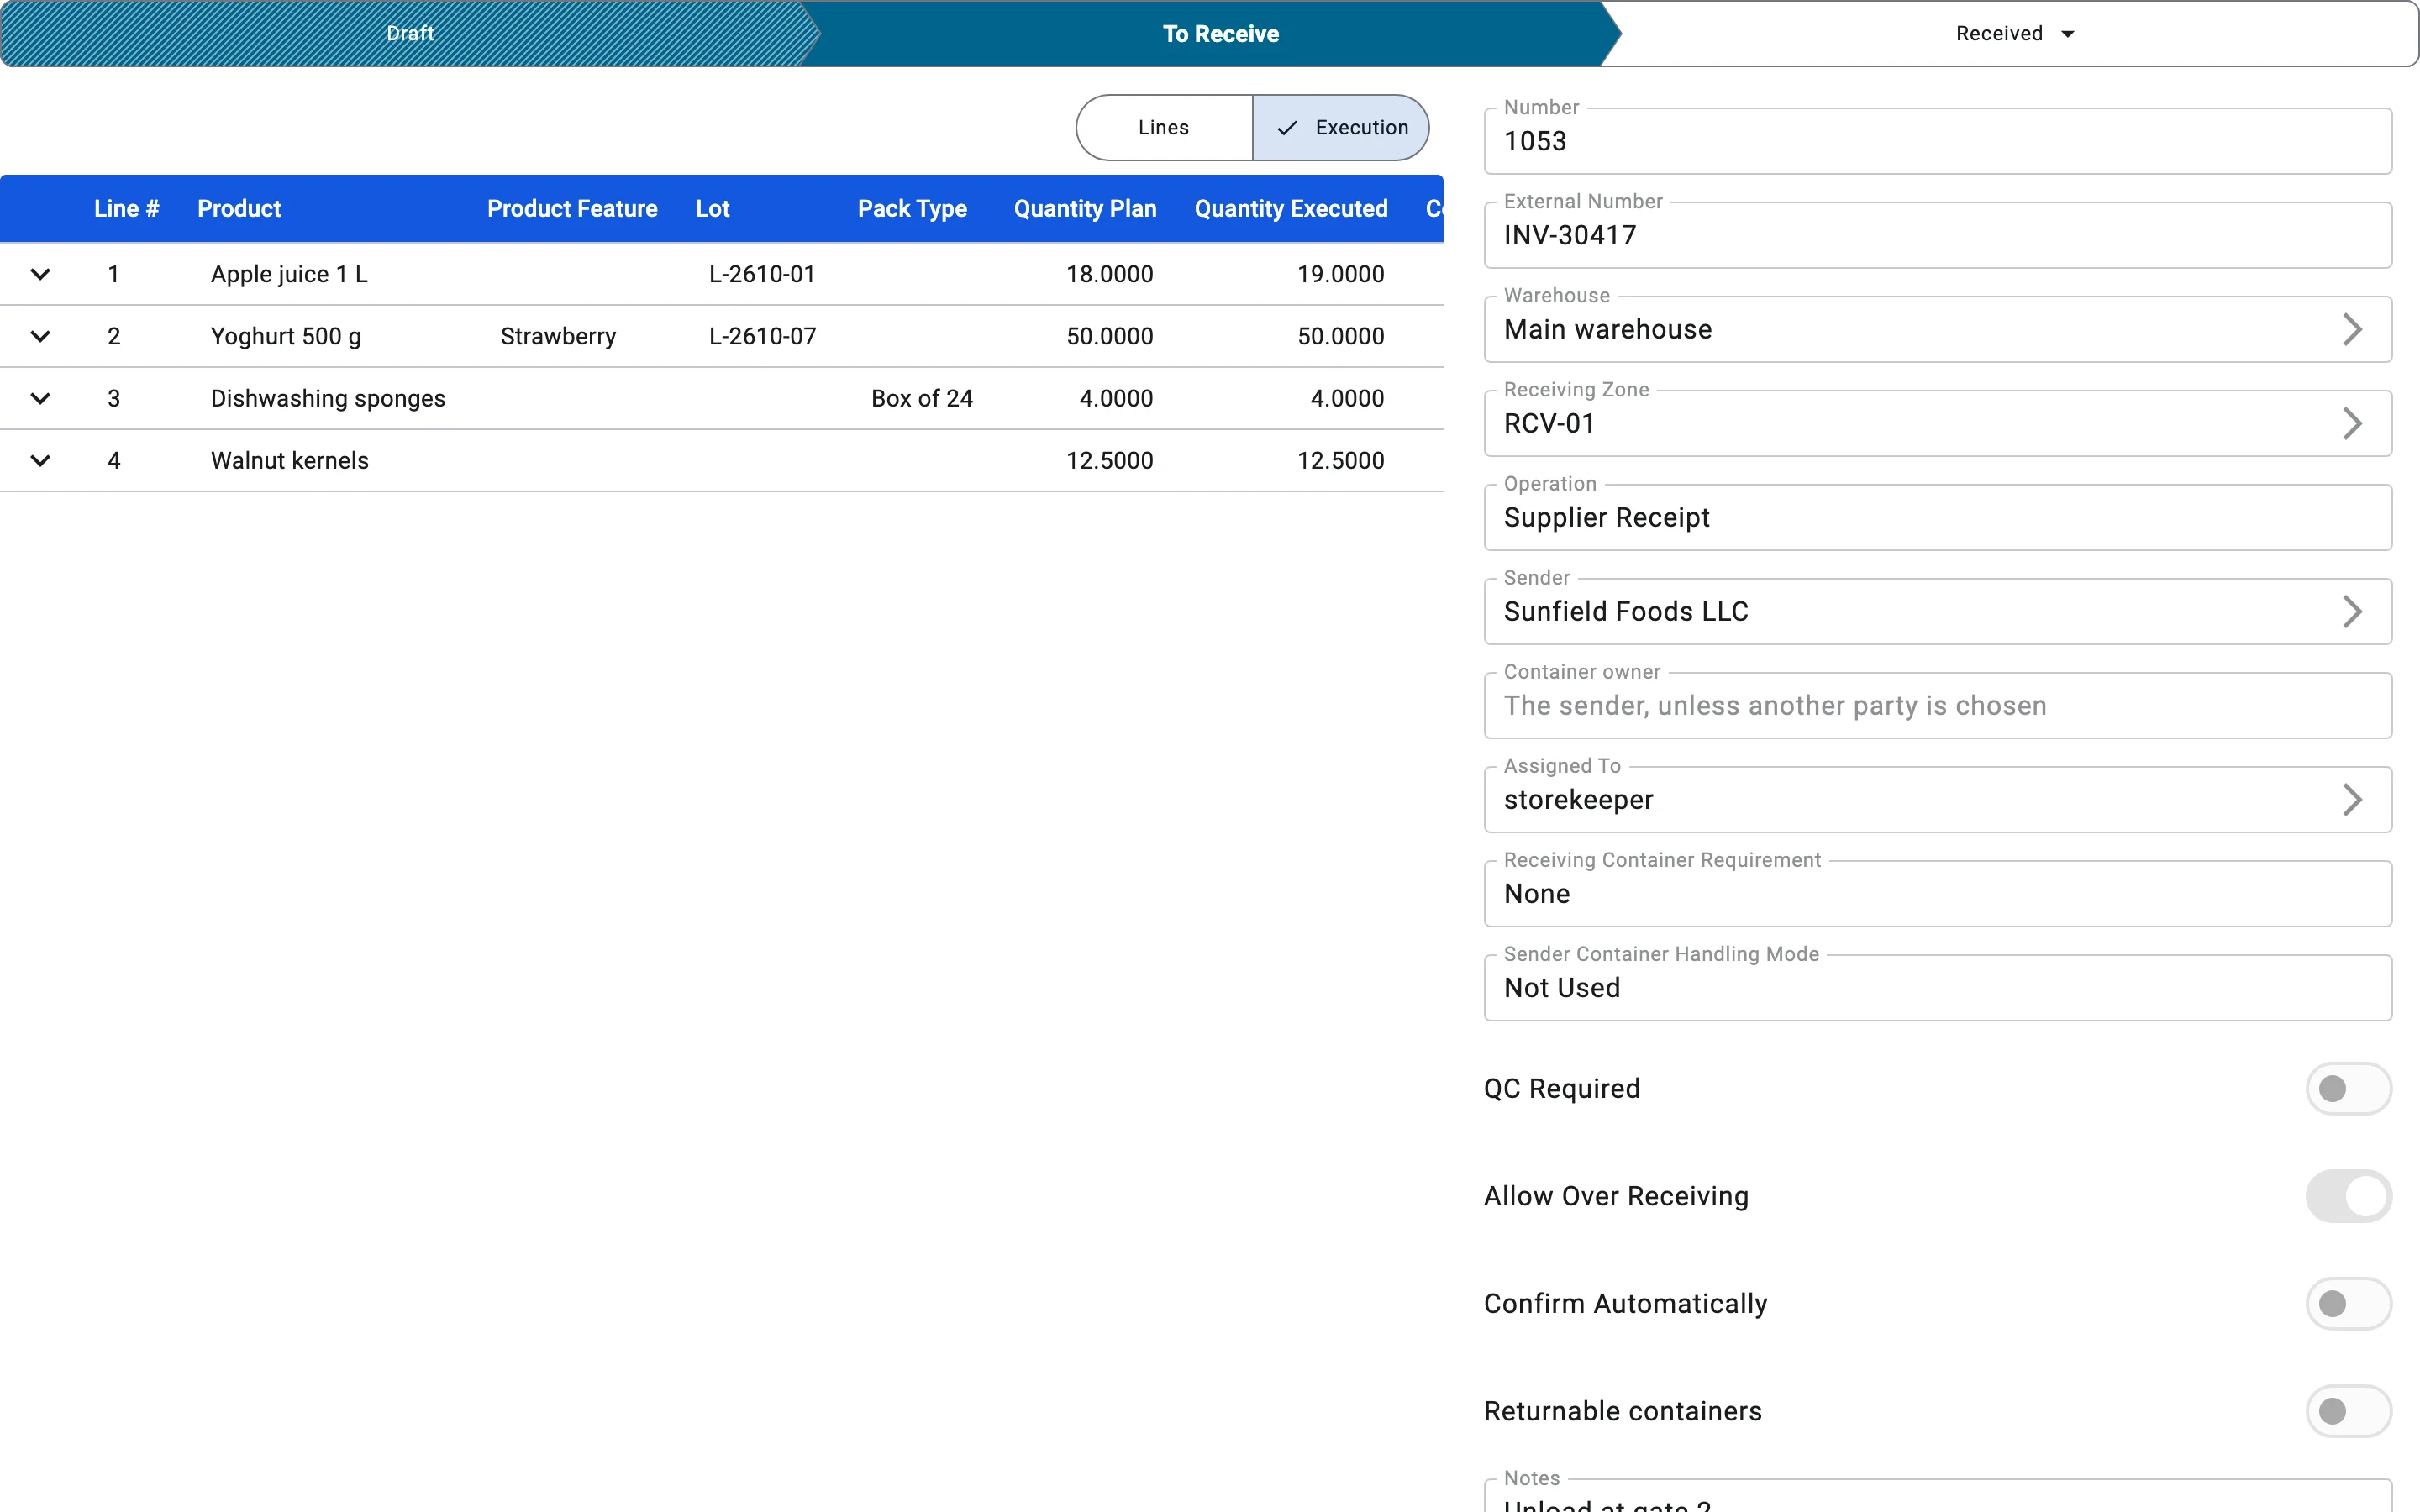Edit the External Number field INV-30417
The width and height of the screenshot is (2420, 1512).
click(1937, 235)
